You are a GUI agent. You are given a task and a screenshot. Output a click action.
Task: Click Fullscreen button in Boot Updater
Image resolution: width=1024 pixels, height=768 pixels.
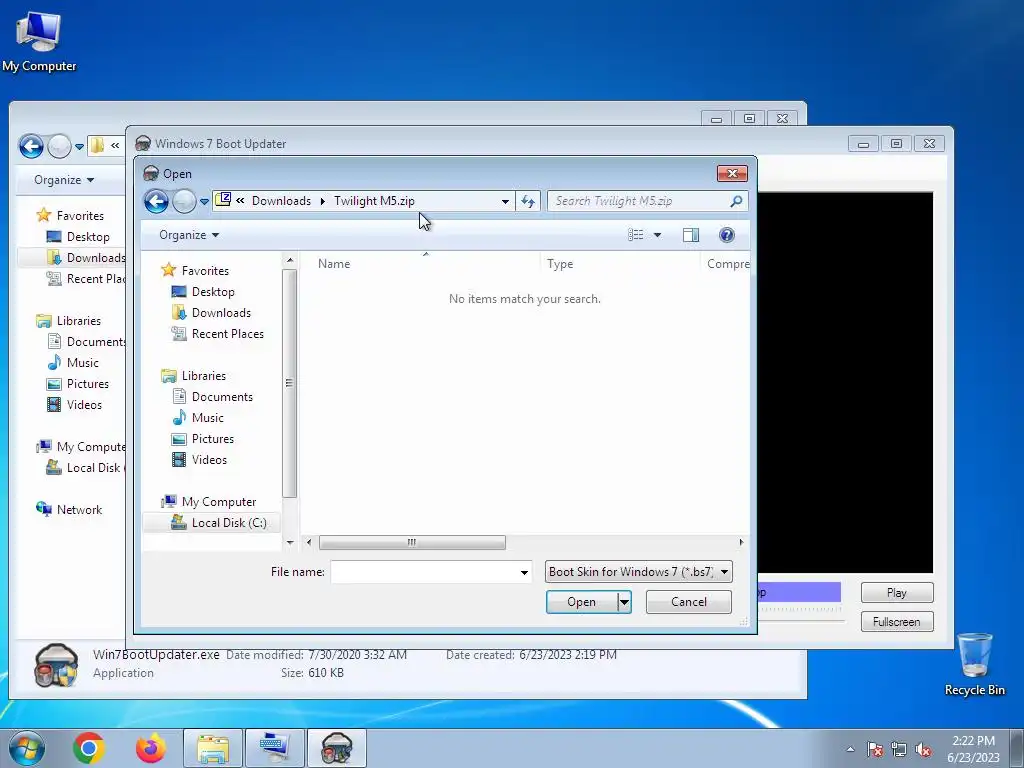[x=897, y=622]
